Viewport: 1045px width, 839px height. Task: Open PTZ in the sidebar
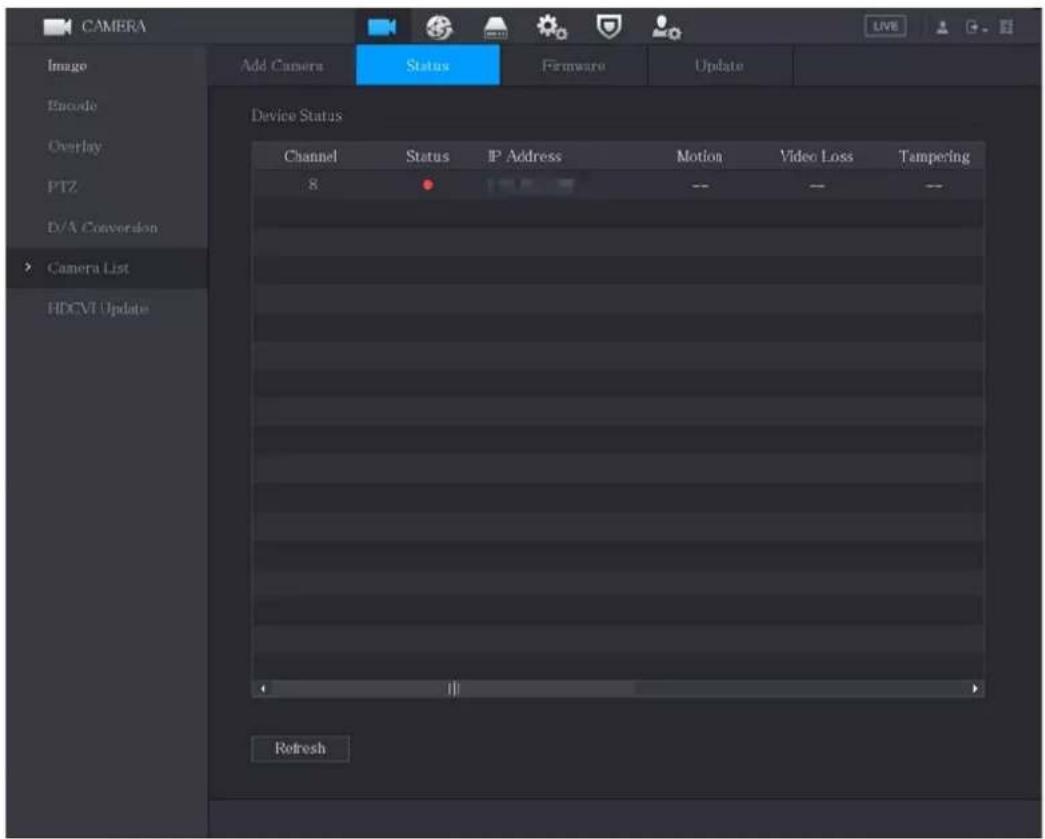tap(63, 187)
